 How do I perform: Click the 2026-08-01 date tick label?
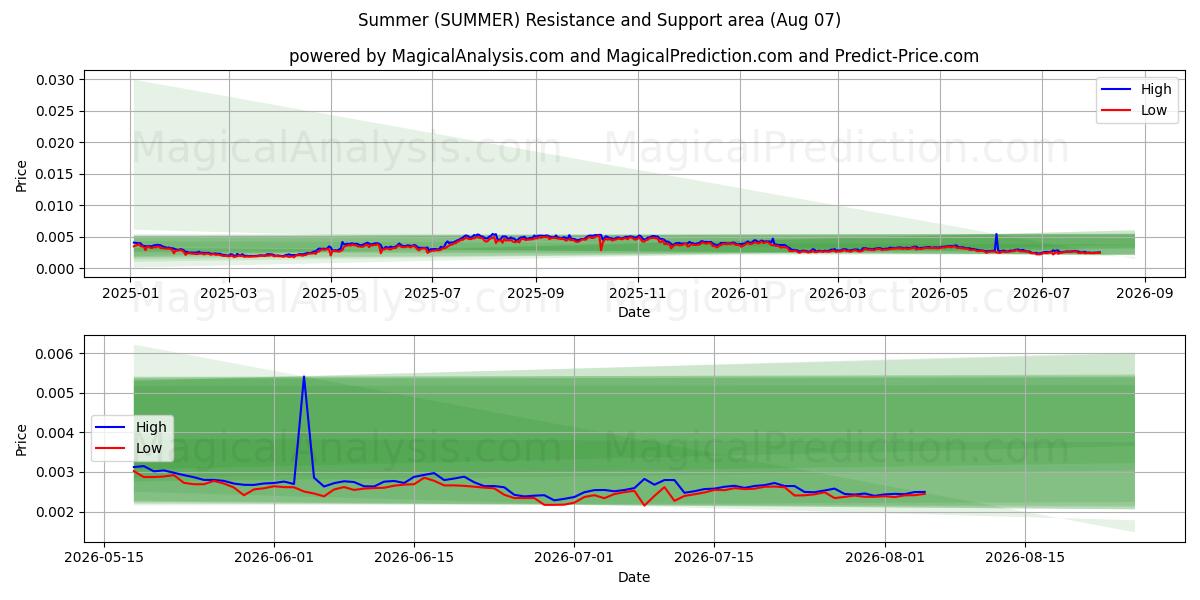tap(885, 559)
